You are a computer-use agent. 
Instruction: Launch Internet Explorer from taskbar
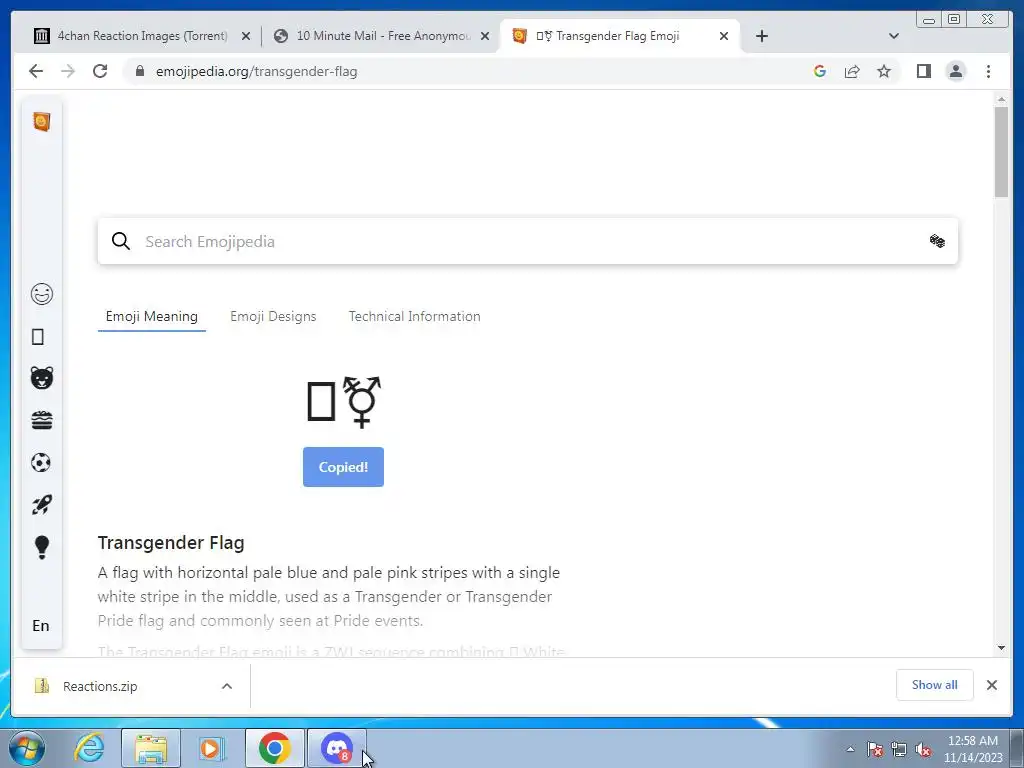tap(89, 748)
